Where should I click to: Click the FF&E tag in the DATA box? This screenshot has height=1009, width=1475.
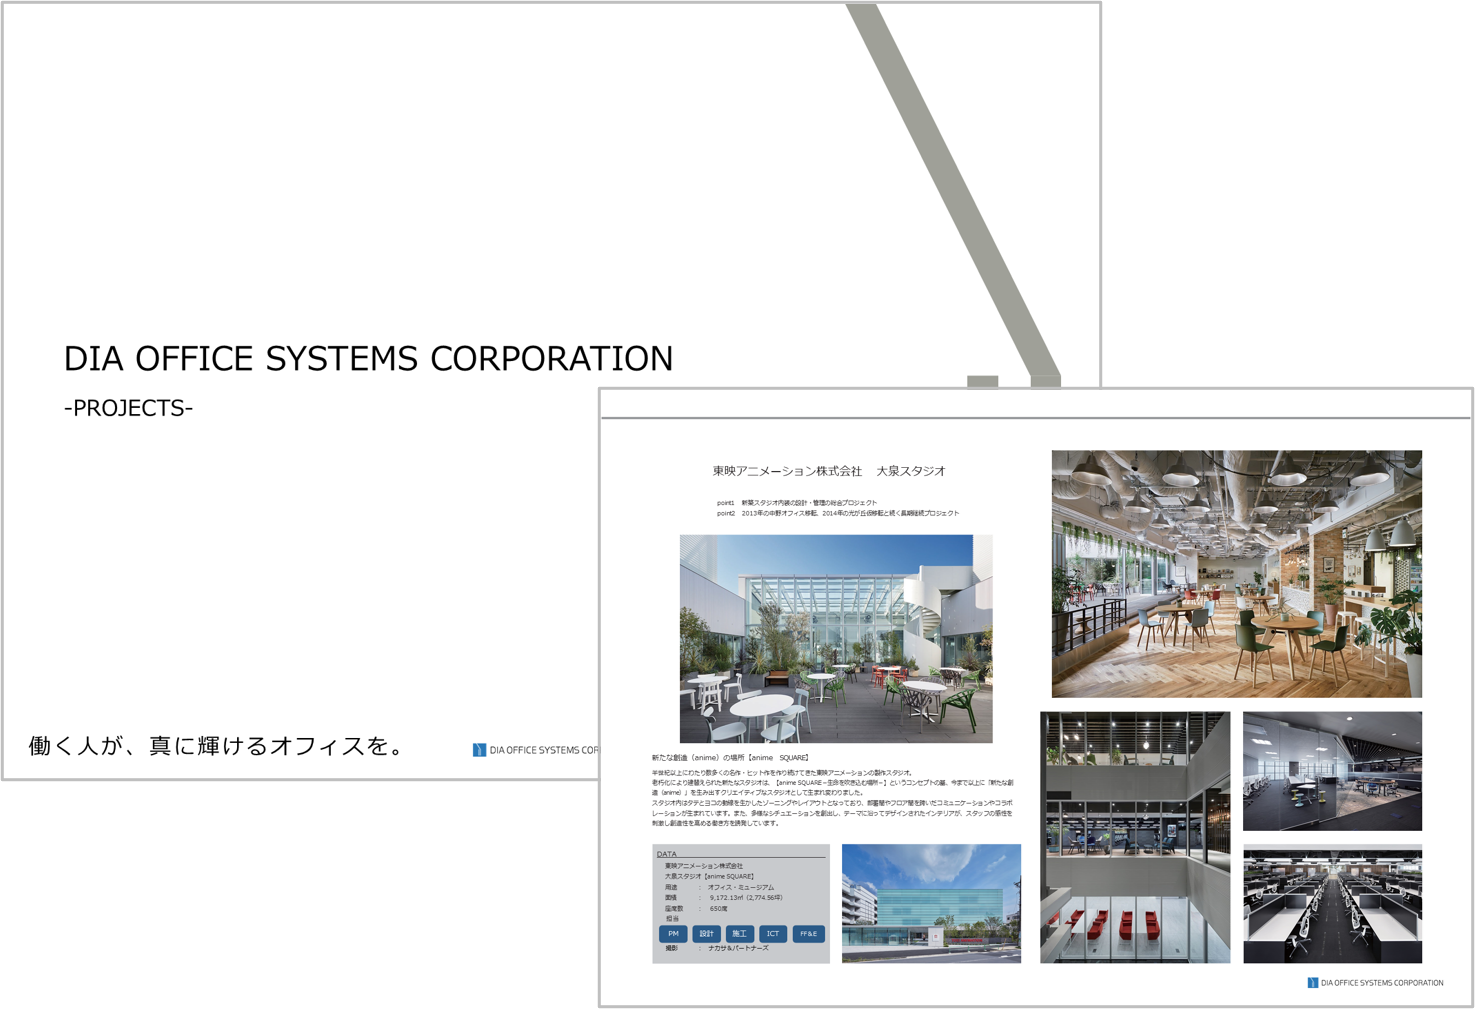point(809,934)
